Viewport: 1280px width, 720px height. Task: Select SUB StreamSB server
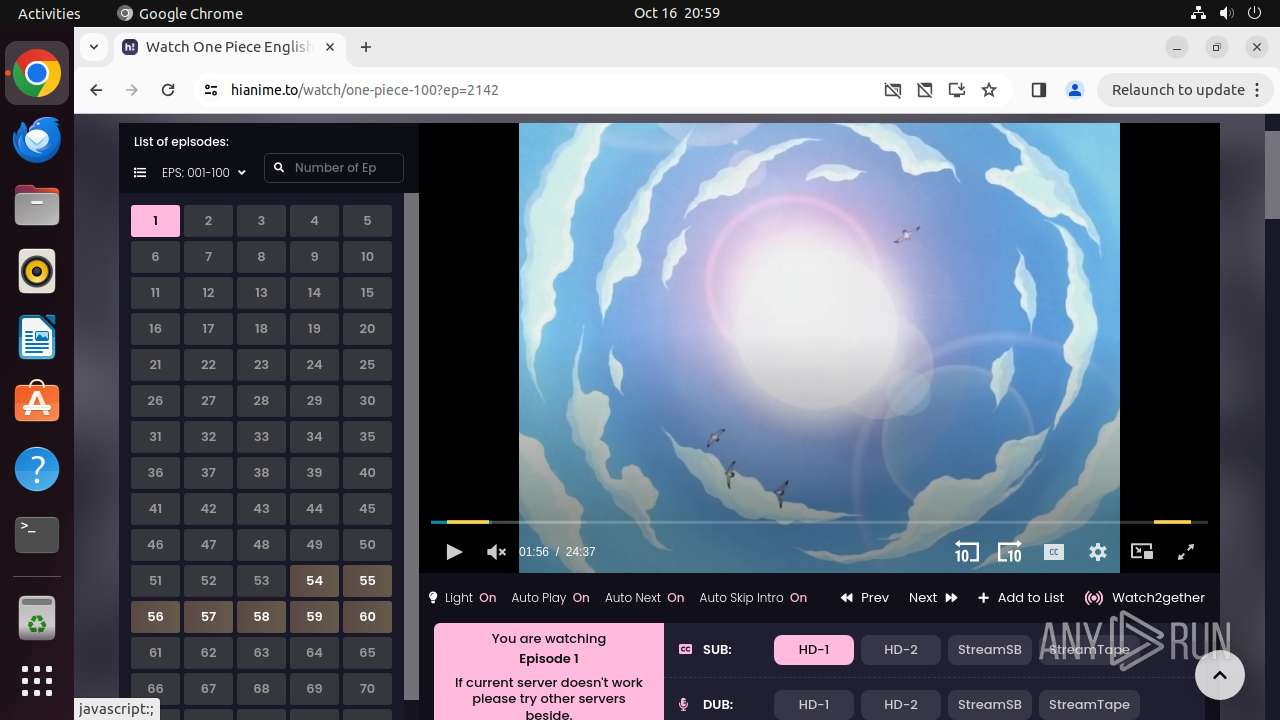click(990, 650)
